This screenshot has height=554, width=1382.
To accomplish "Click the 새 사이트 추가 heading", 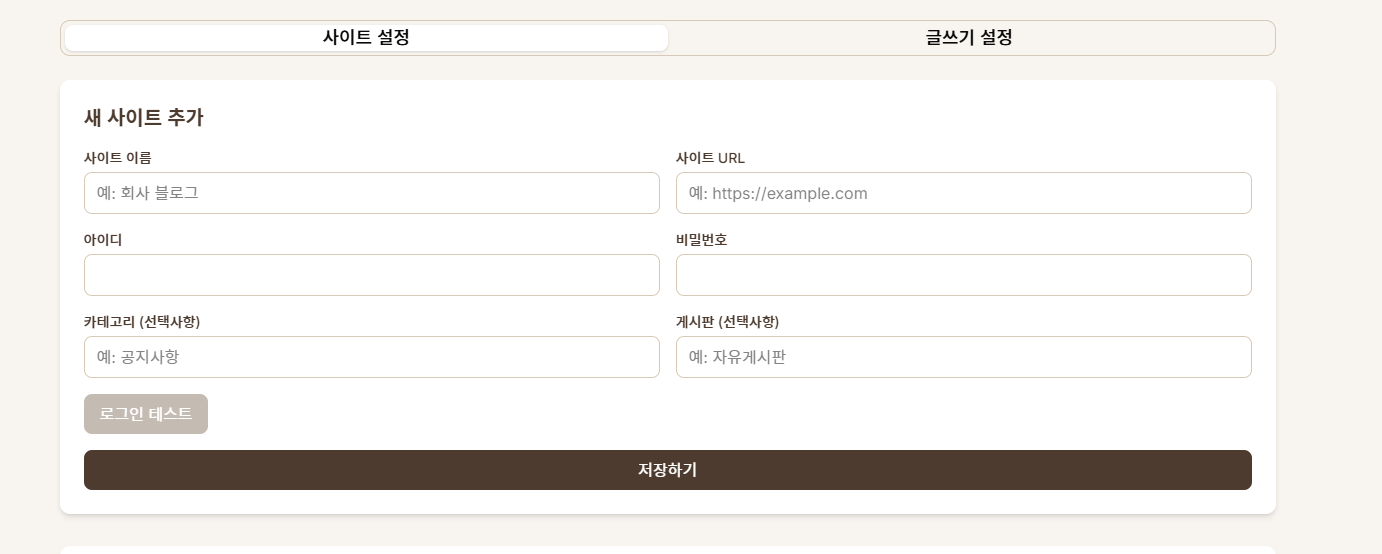I will click(x=144, y=118).
